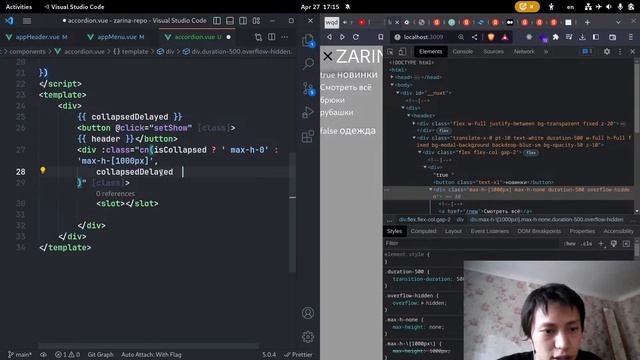Screen dimensions: 640x360
Task: Open Source Control view in activity bar
Action: coord(308,88)
